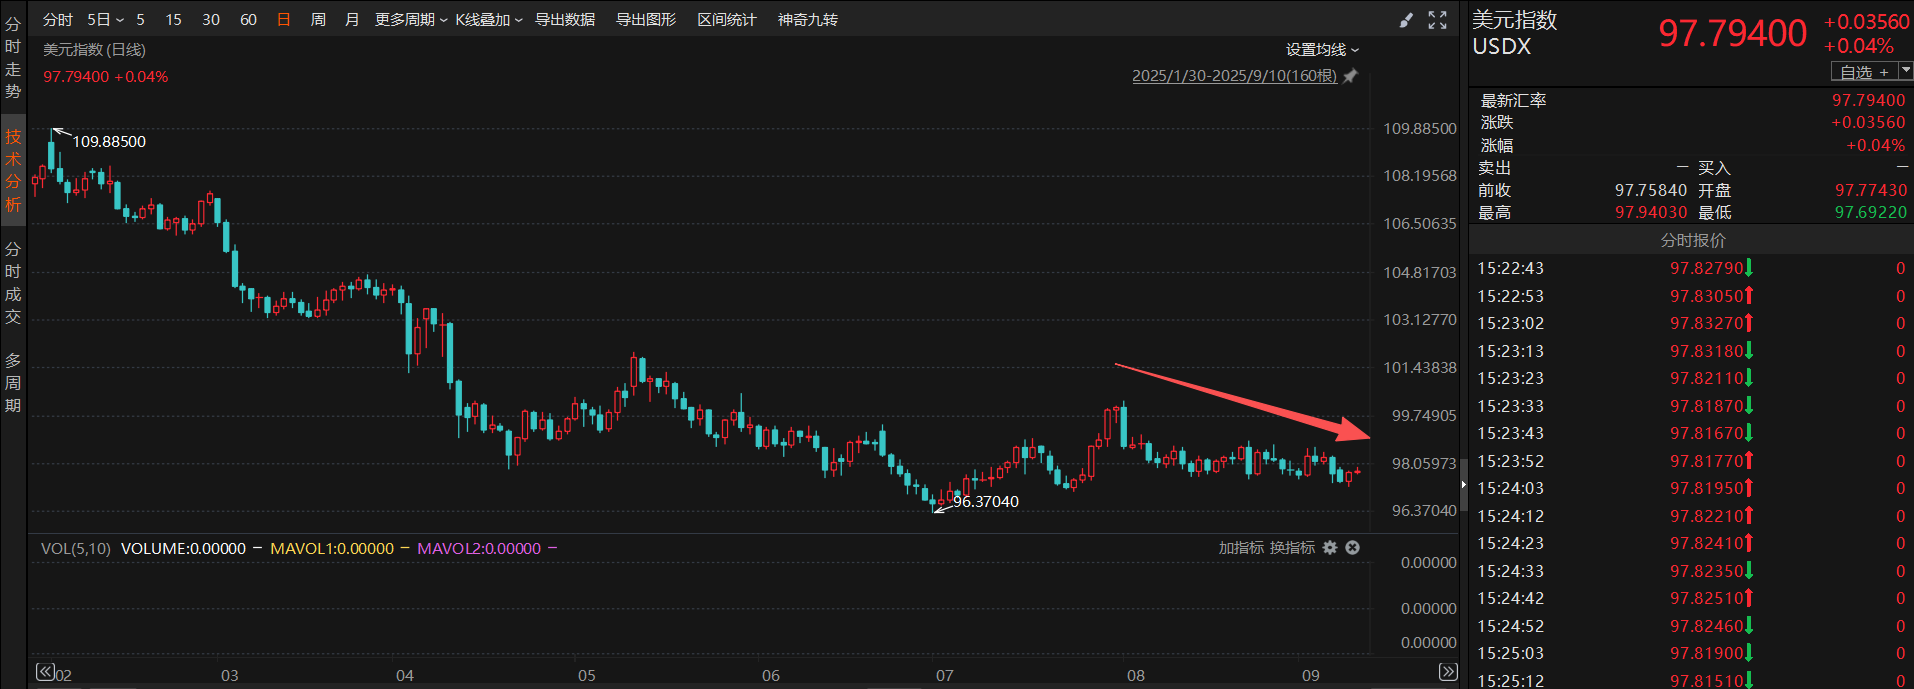Jump chart timeline to earlier dates
This screenshot has width=1914, height=689.
click(45, 672)
